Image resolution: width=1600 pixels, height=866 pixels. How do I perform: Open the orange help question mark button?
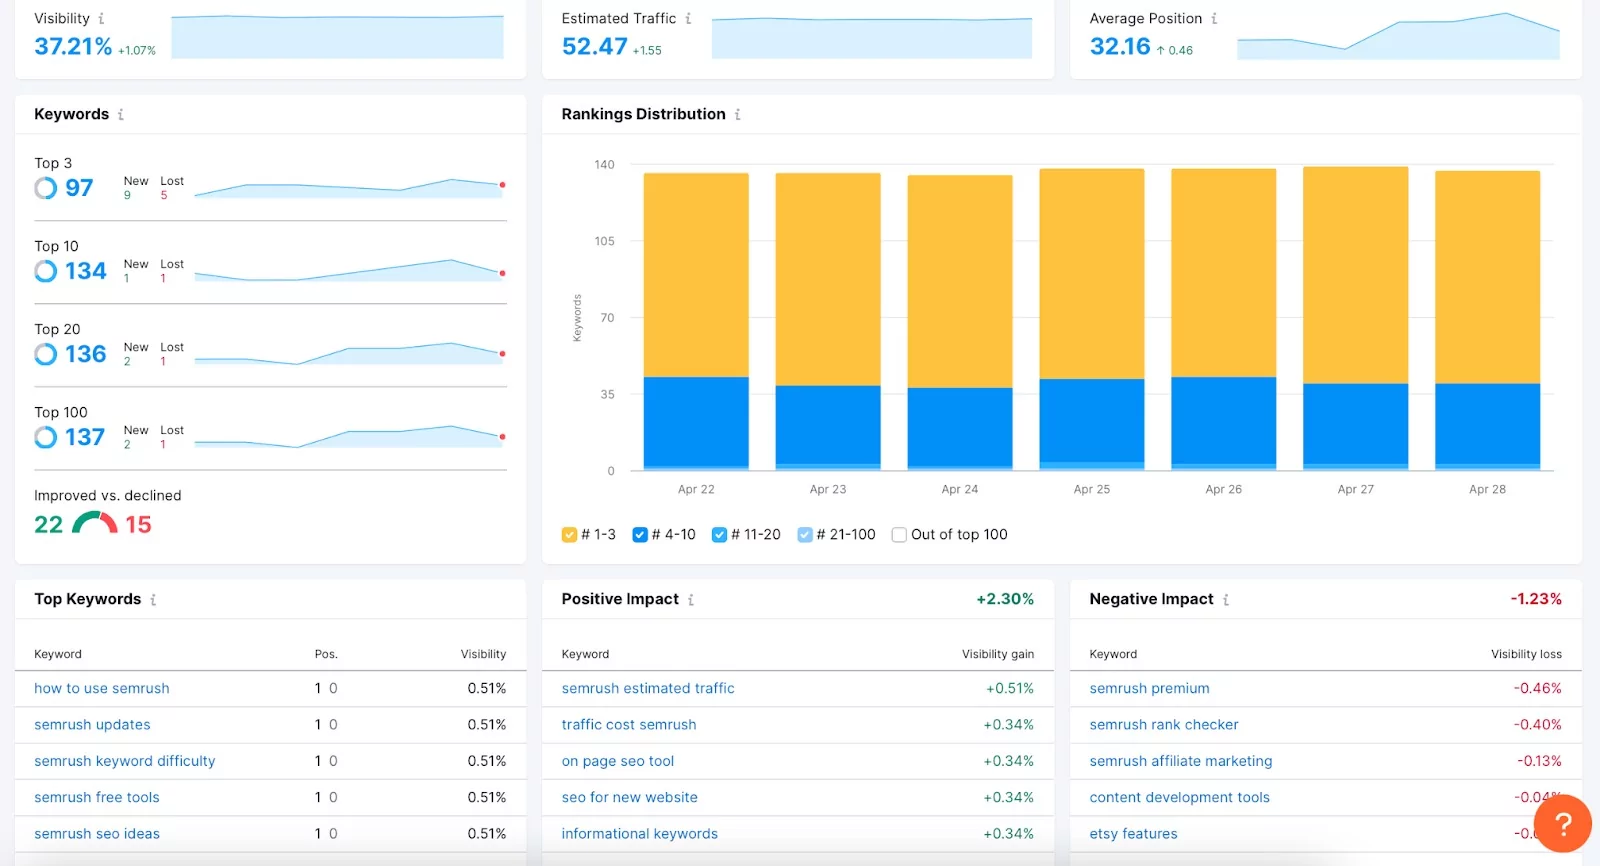pos(1562,823)
